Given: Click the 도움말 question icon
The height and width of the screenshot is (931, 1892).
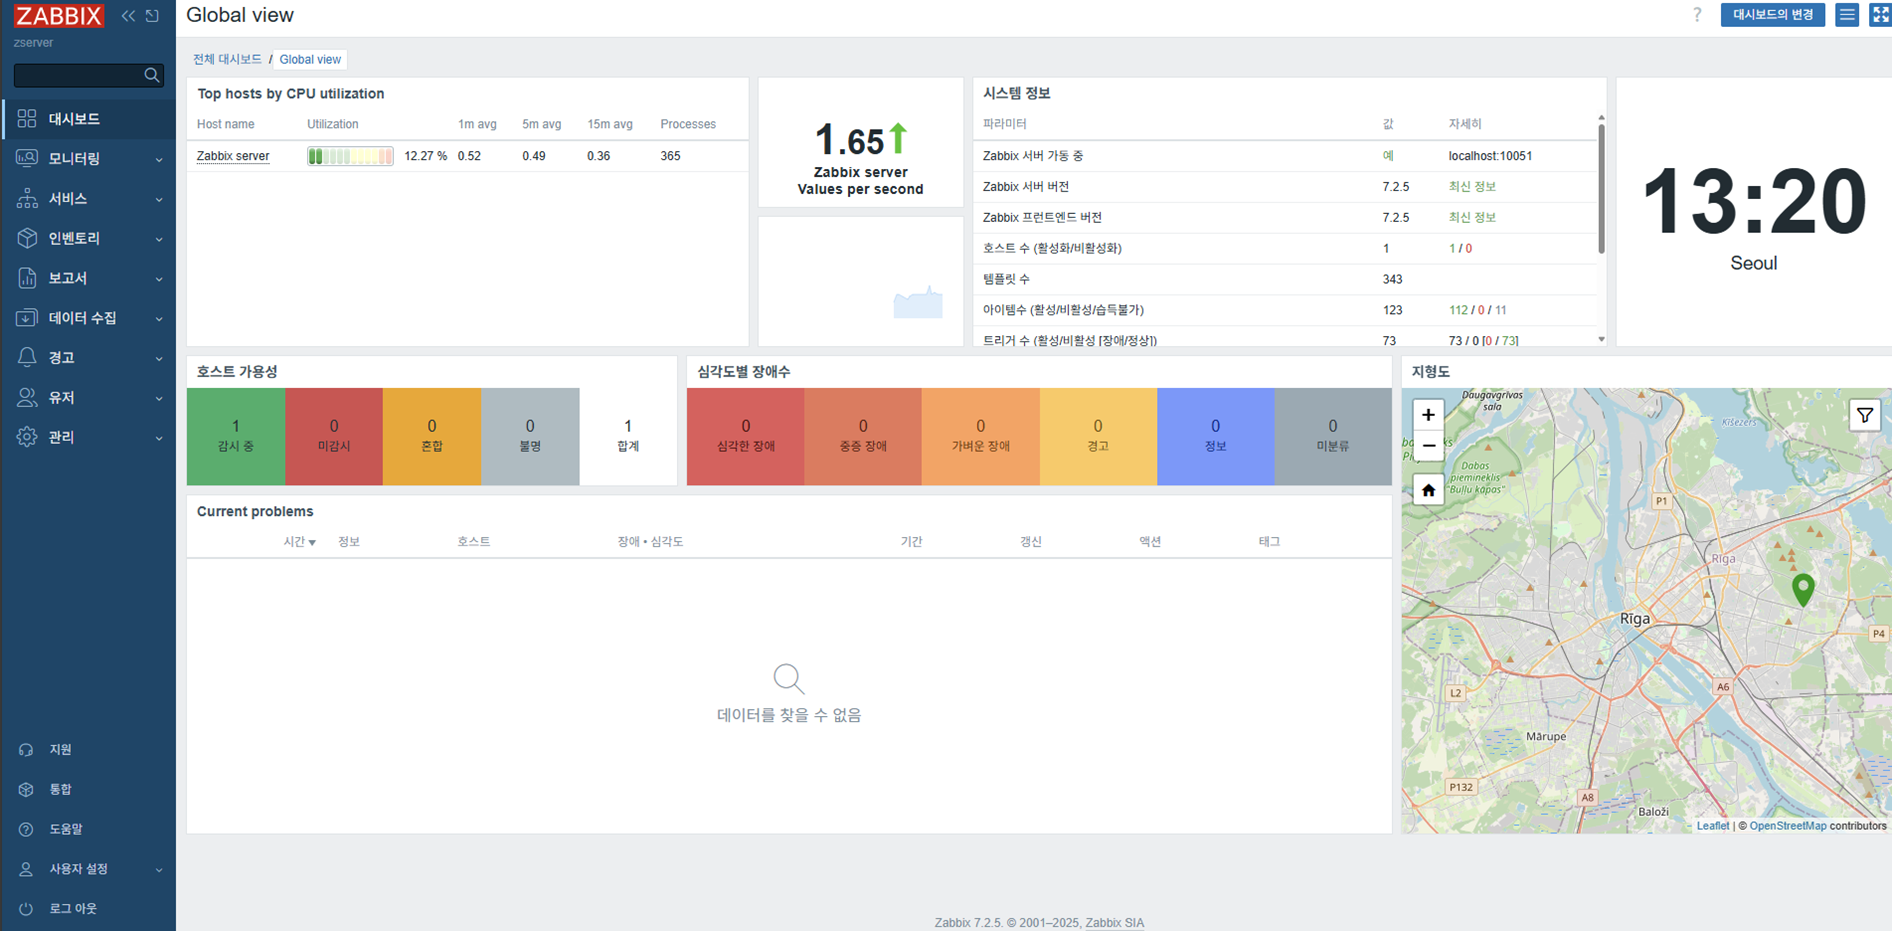Looking at the screenshot, I should [x=26, y=829].
